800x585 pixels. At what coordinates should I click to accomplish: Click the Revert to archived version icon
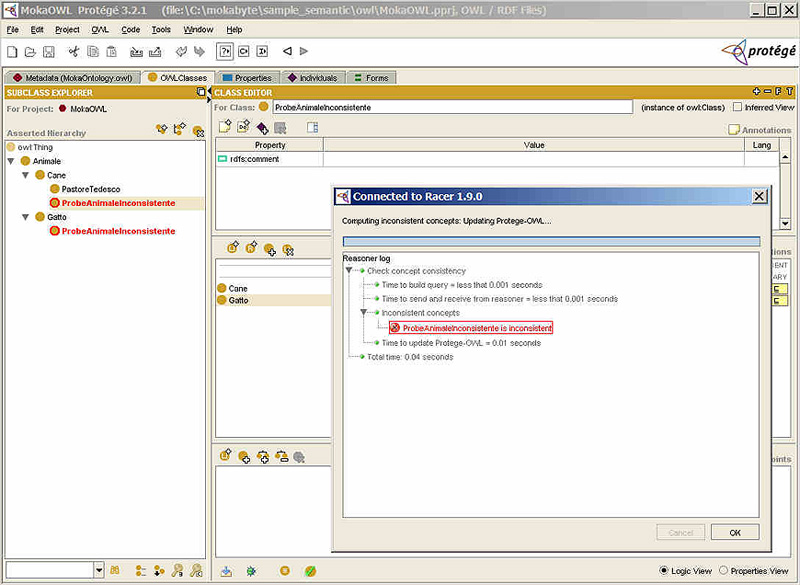pyautogui.click(x=155, y=52)
